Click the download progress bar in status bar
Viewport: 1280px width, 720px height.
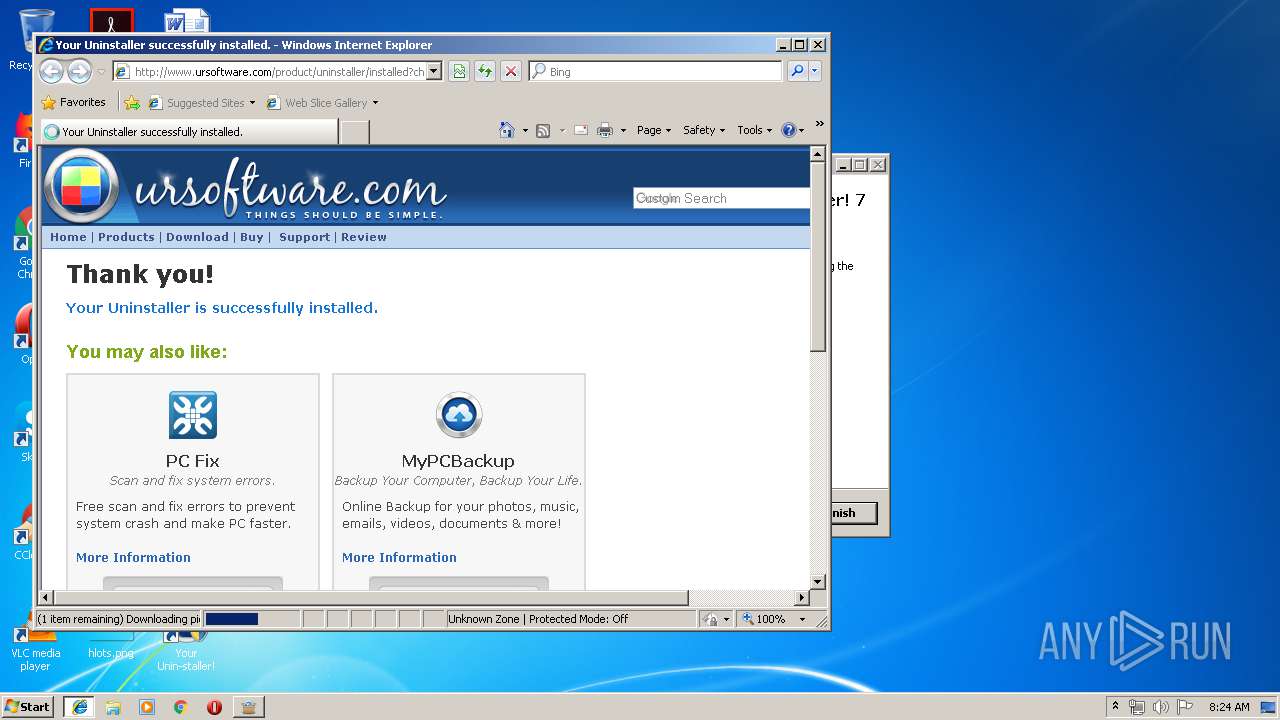pyautogui.click(x=251, y=619)
